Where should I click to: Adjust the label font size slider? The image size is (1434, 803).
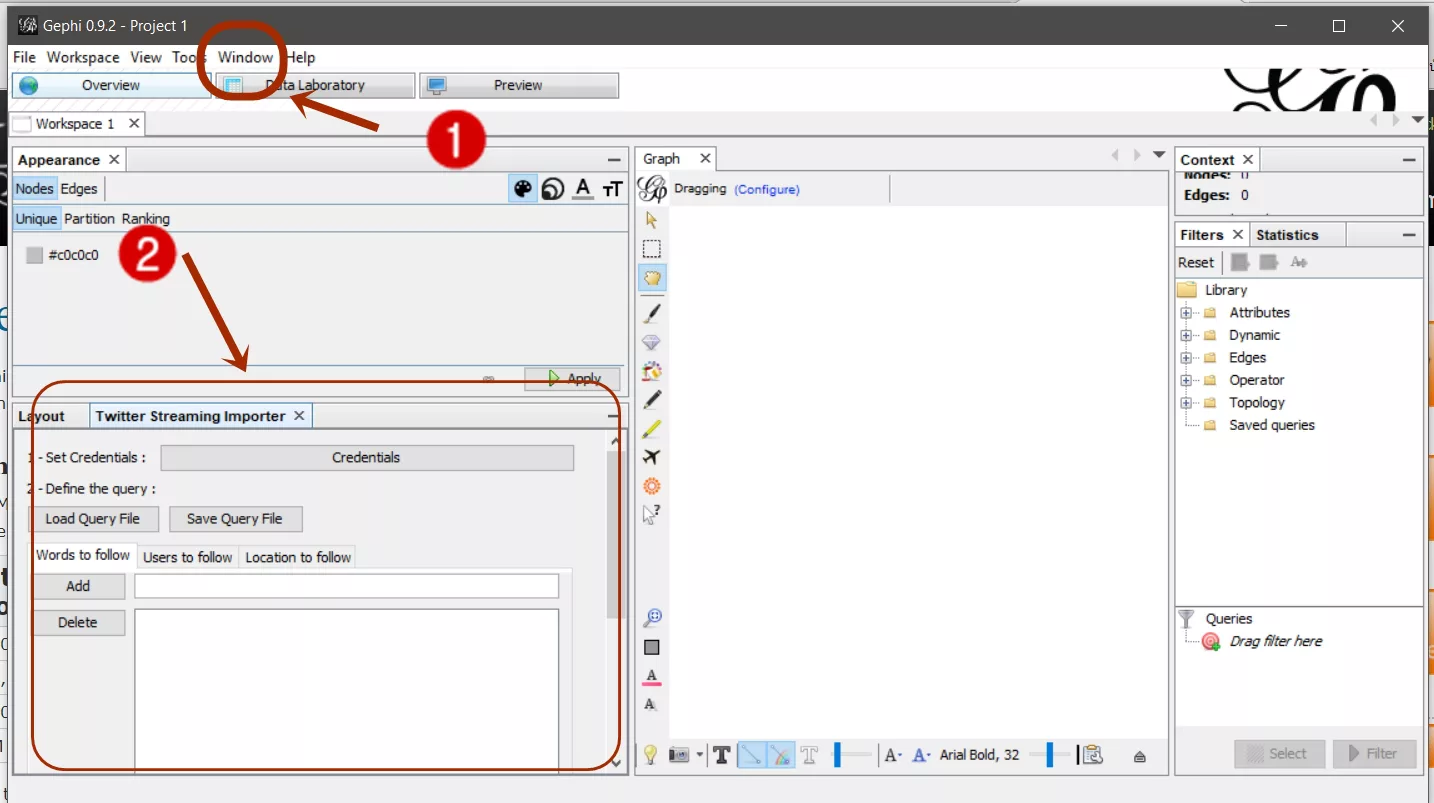(x=1050, y=755)
